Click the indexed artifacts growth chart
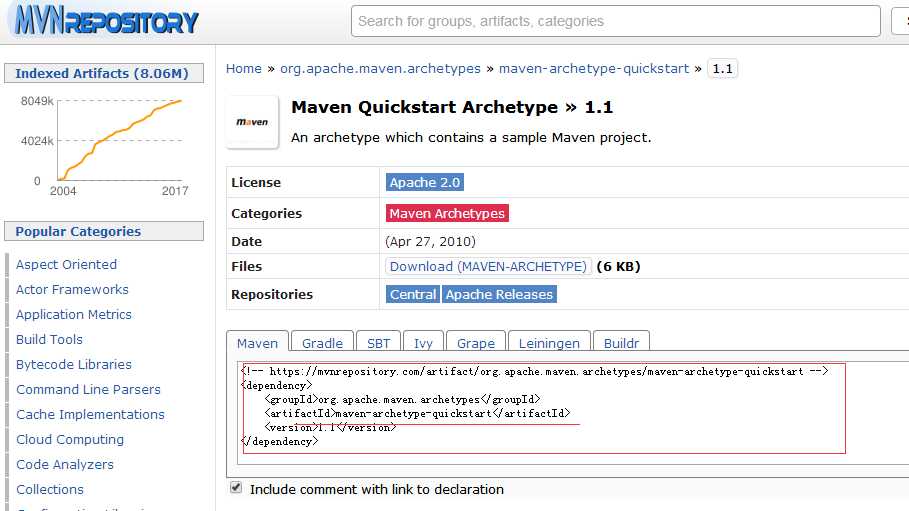 click(104, 146)
